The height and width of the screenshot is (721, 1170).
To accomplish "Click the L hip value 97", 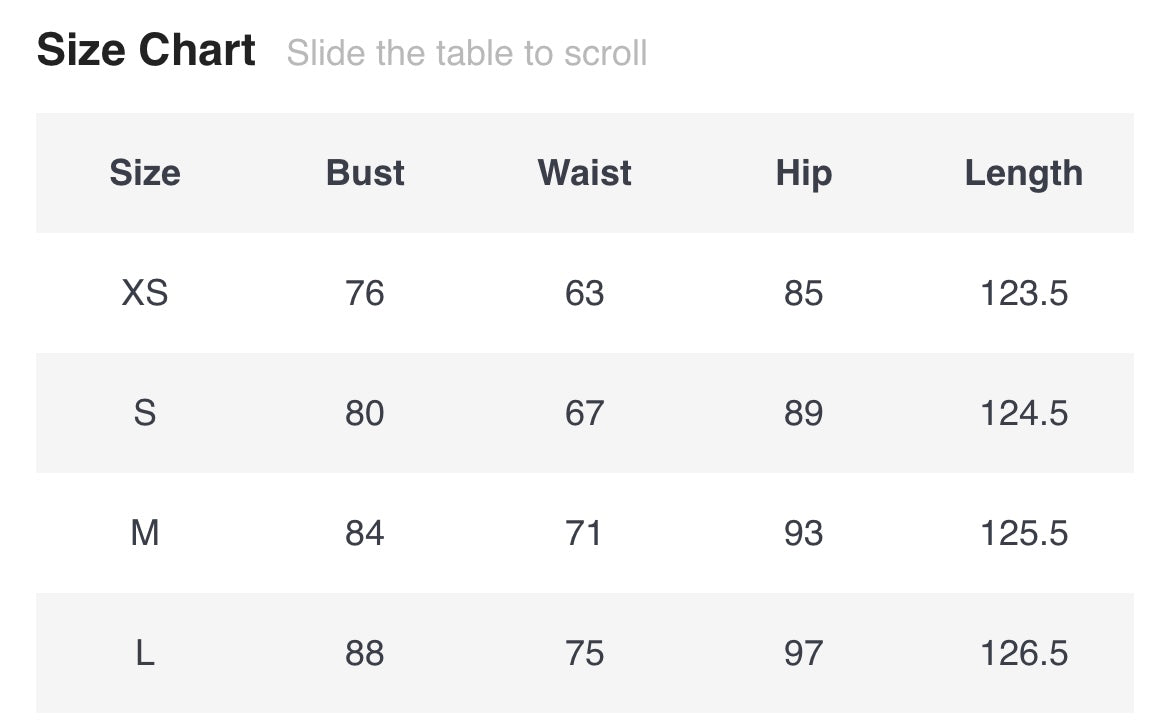I will click(x=804, y=653).
